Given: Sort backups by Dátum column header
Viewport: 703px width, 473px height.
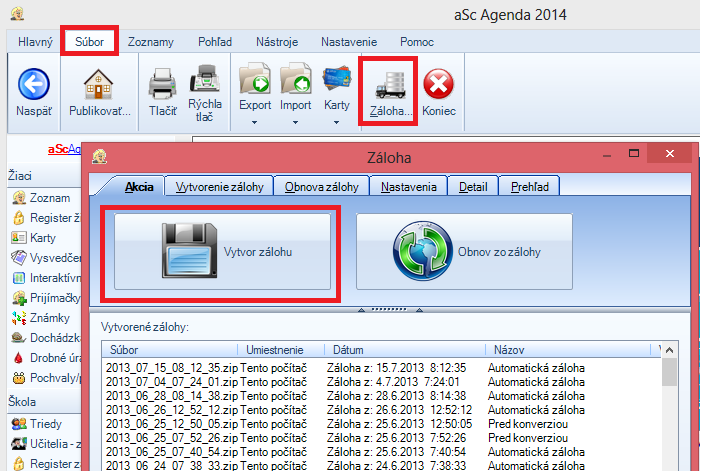Looking at the screenshot, I should click(x=405, y=350).
